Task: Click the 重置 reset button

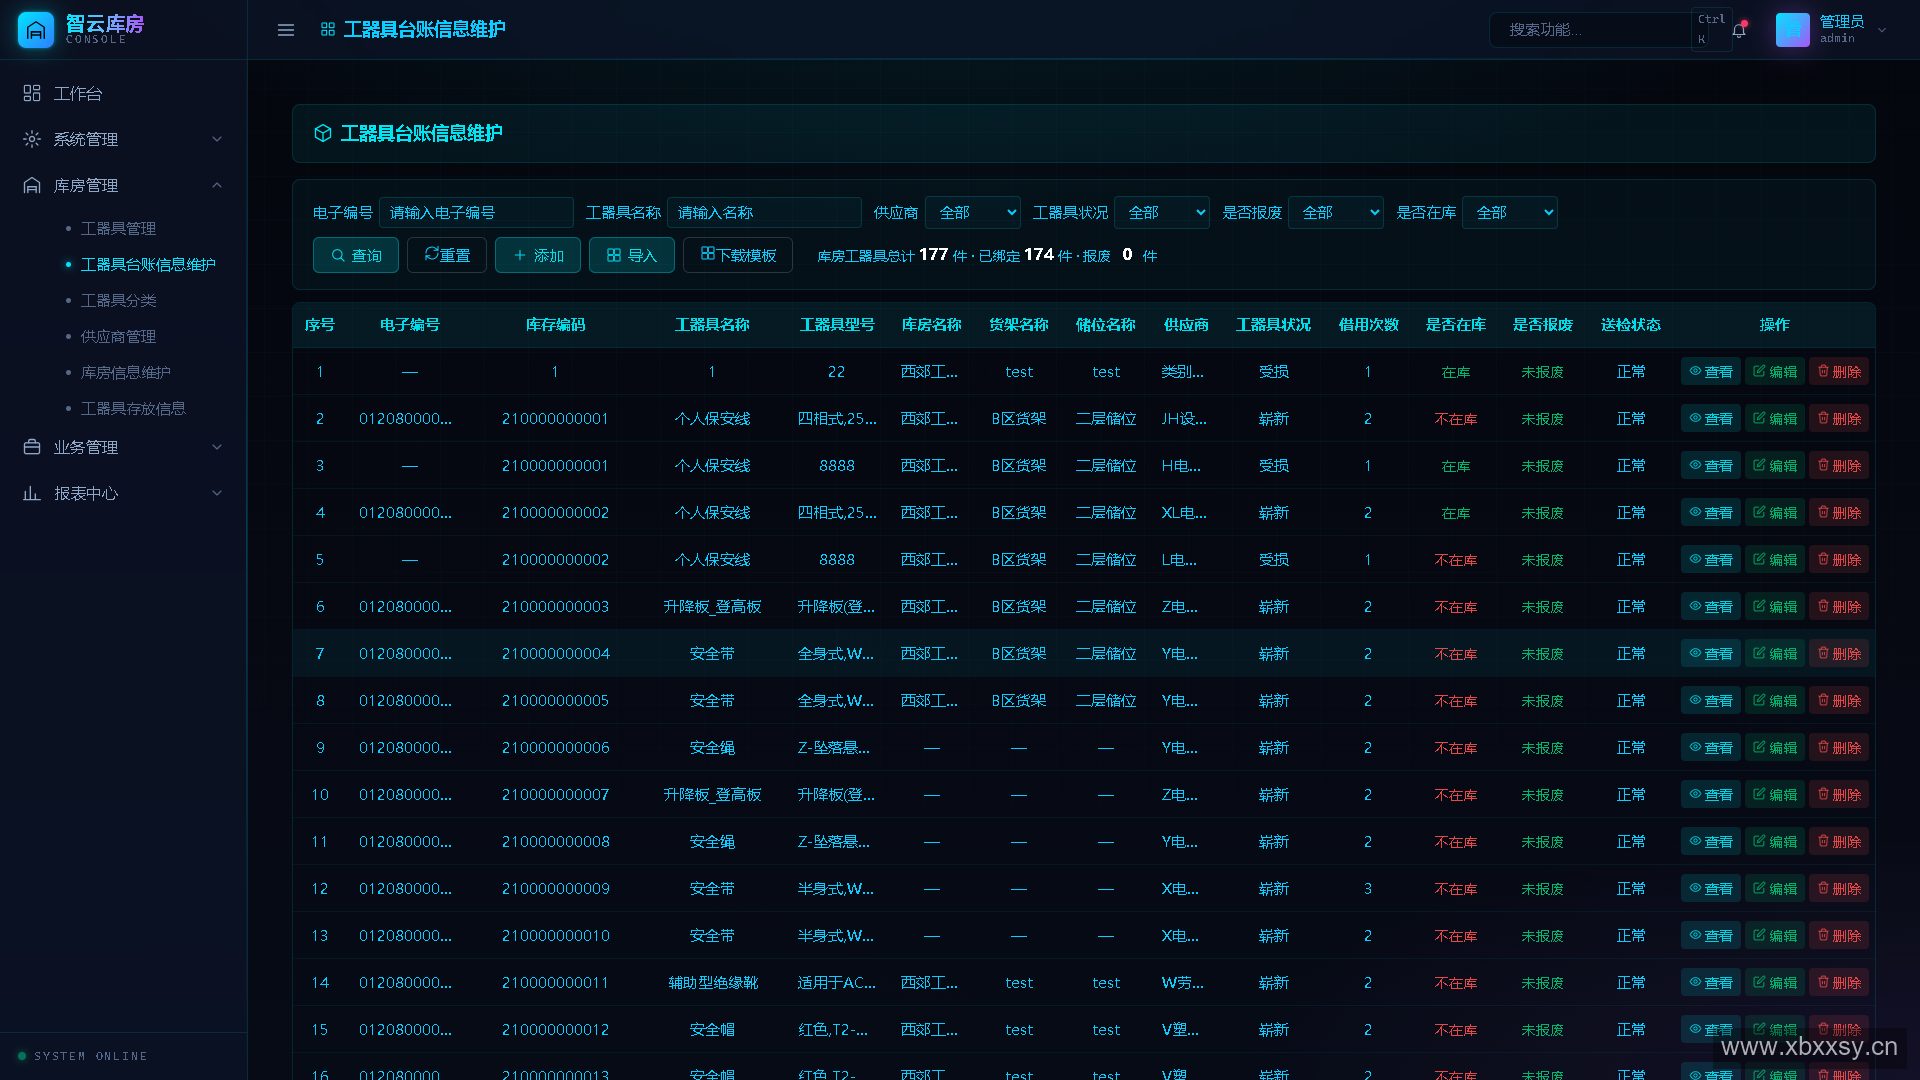Action: tap(447, 256)
